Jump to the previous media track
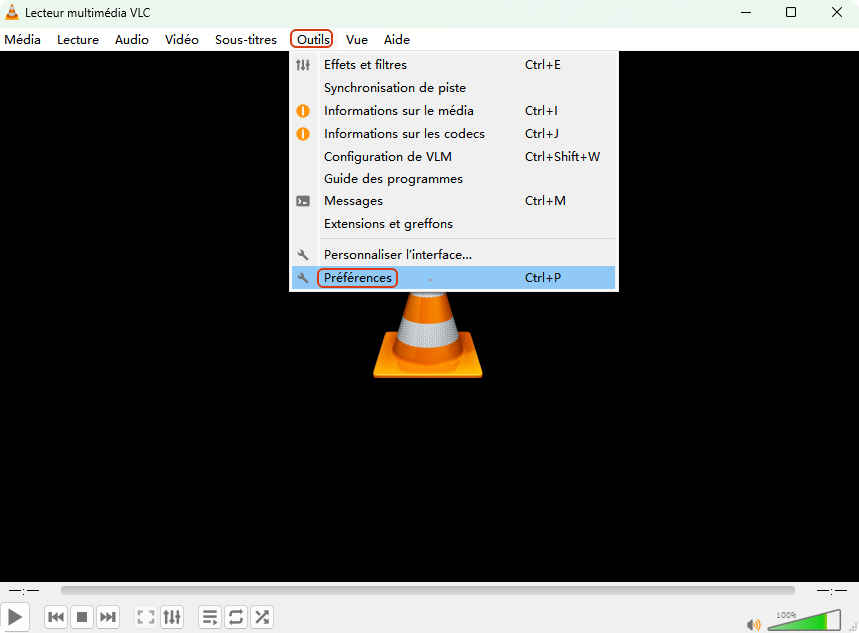The height and width of the screenshot is (633, 859). pos(56,617)
